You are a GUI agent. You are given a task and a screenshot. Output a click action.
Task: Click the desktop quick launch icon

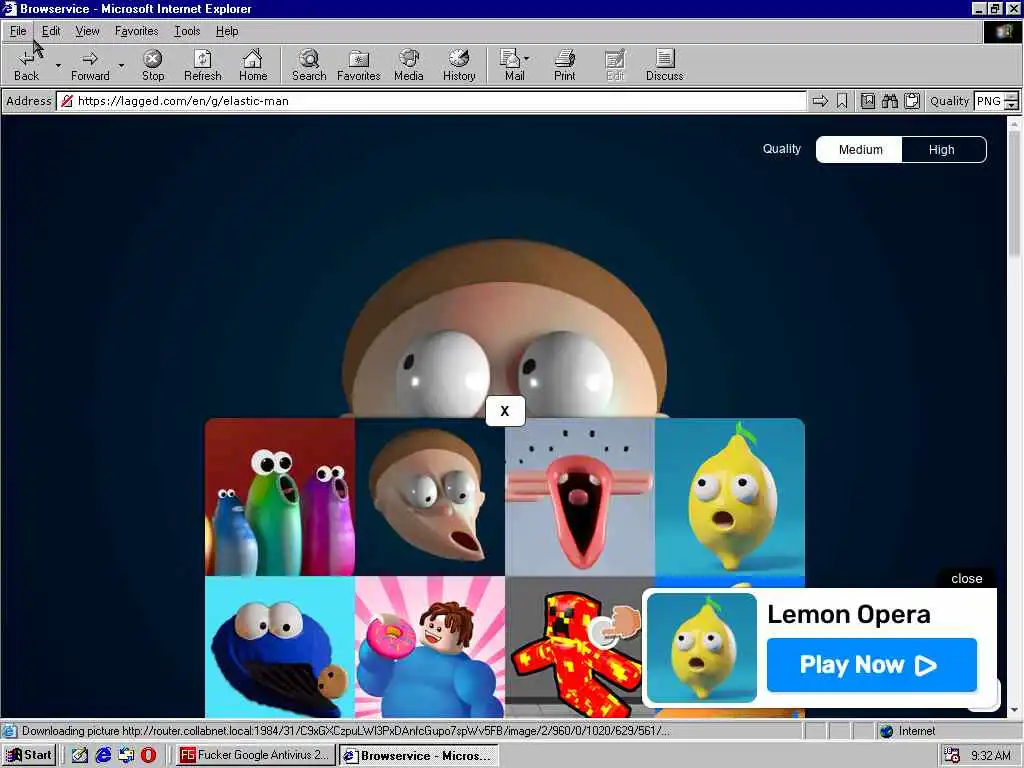point(126,755)
